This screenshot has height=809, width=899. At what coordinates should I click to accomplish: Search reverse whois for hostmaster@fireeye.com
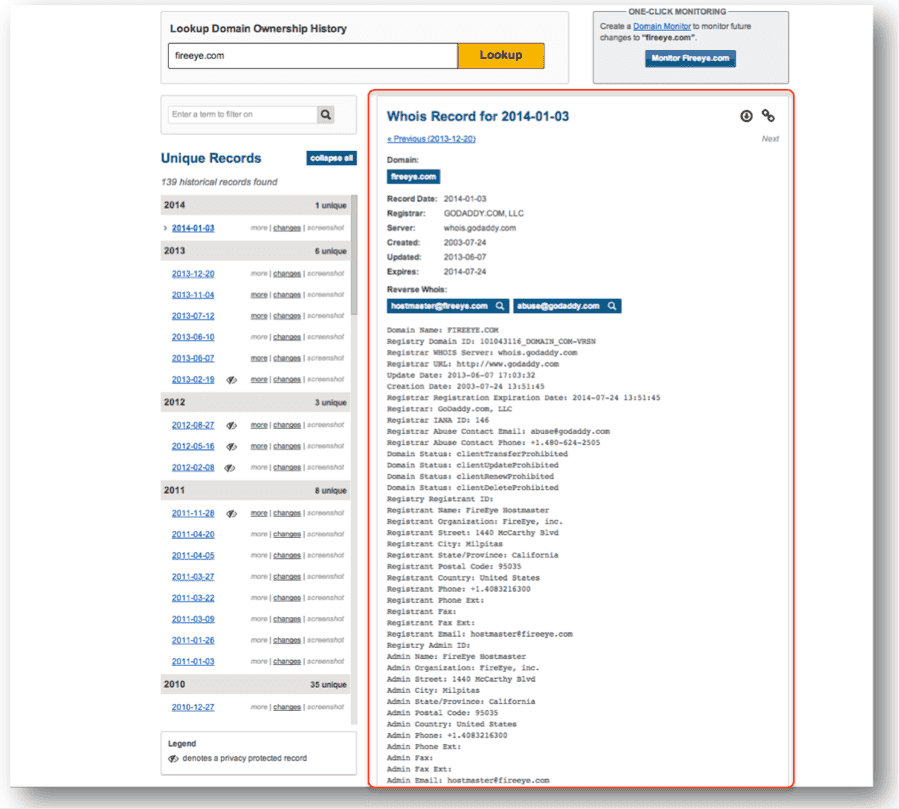pos(447,306)
